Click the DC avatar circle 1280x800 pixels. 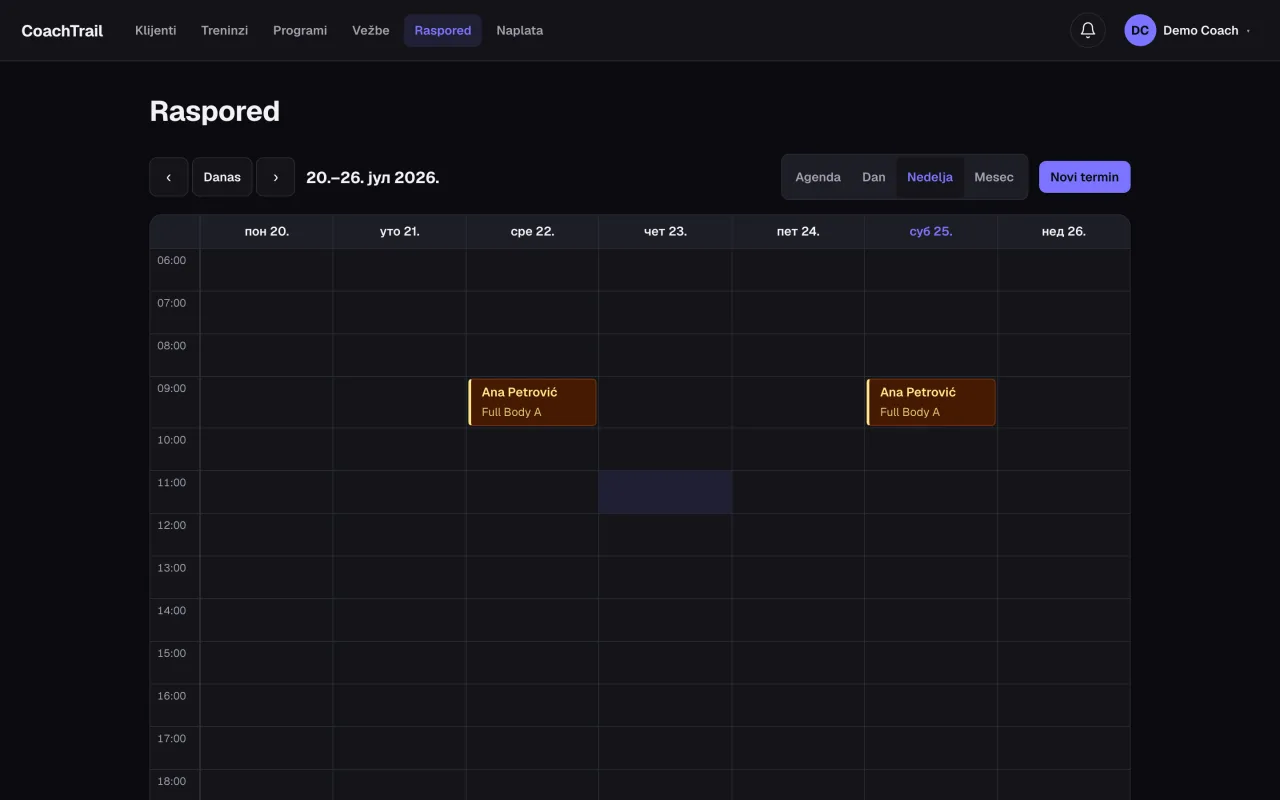(1140, 30)
